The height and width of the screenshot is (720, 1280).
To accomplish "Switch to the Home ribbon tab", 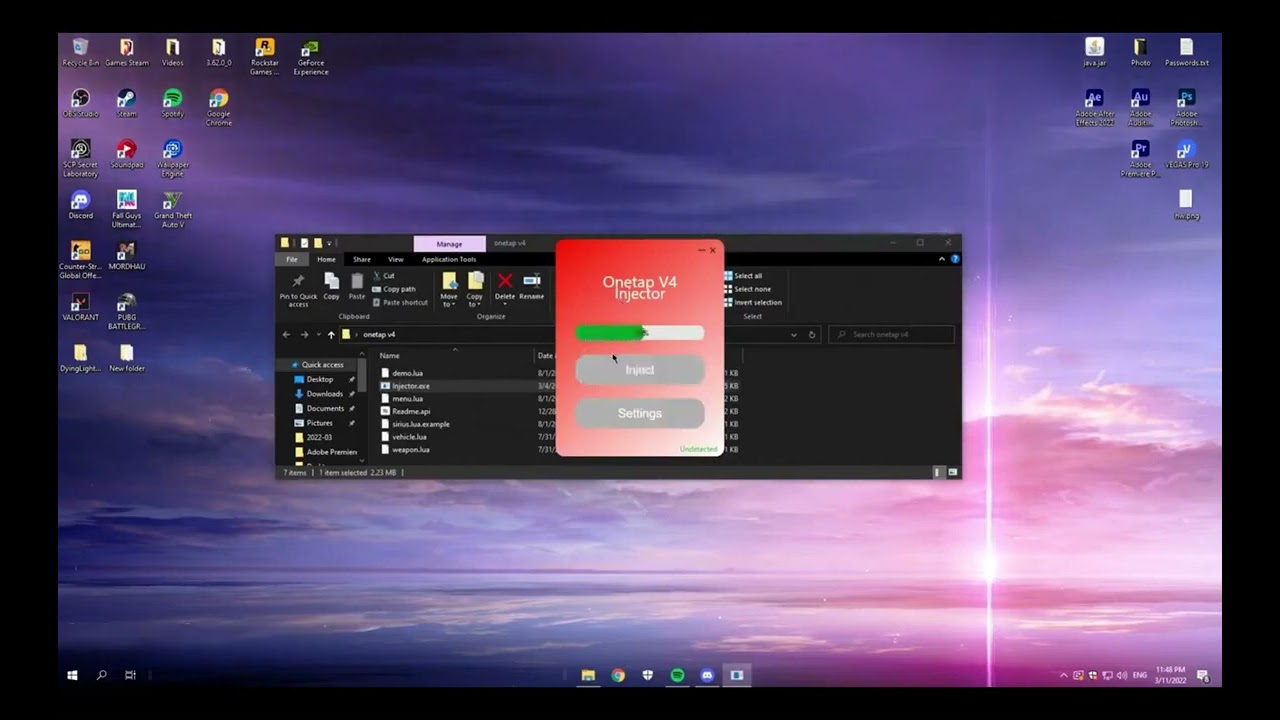I will coord(326,259).
